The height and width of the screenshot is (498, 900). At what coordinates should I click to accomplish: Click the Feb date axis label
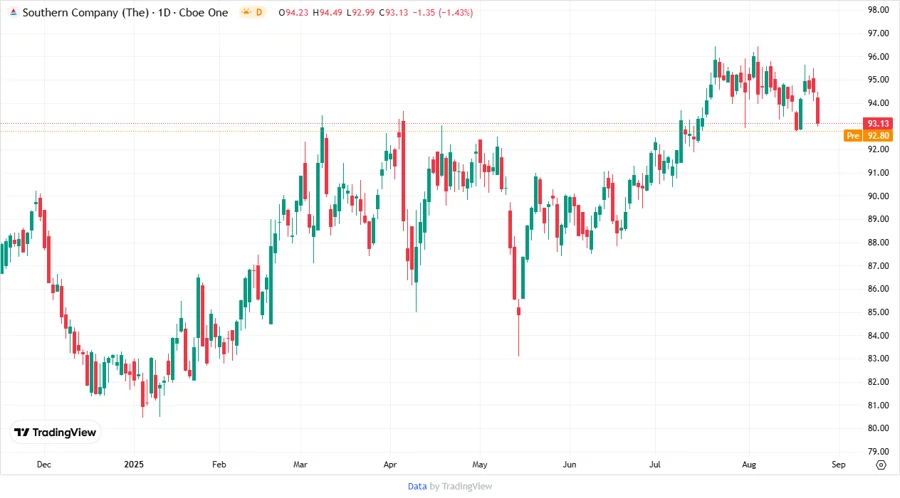(219, 464)
